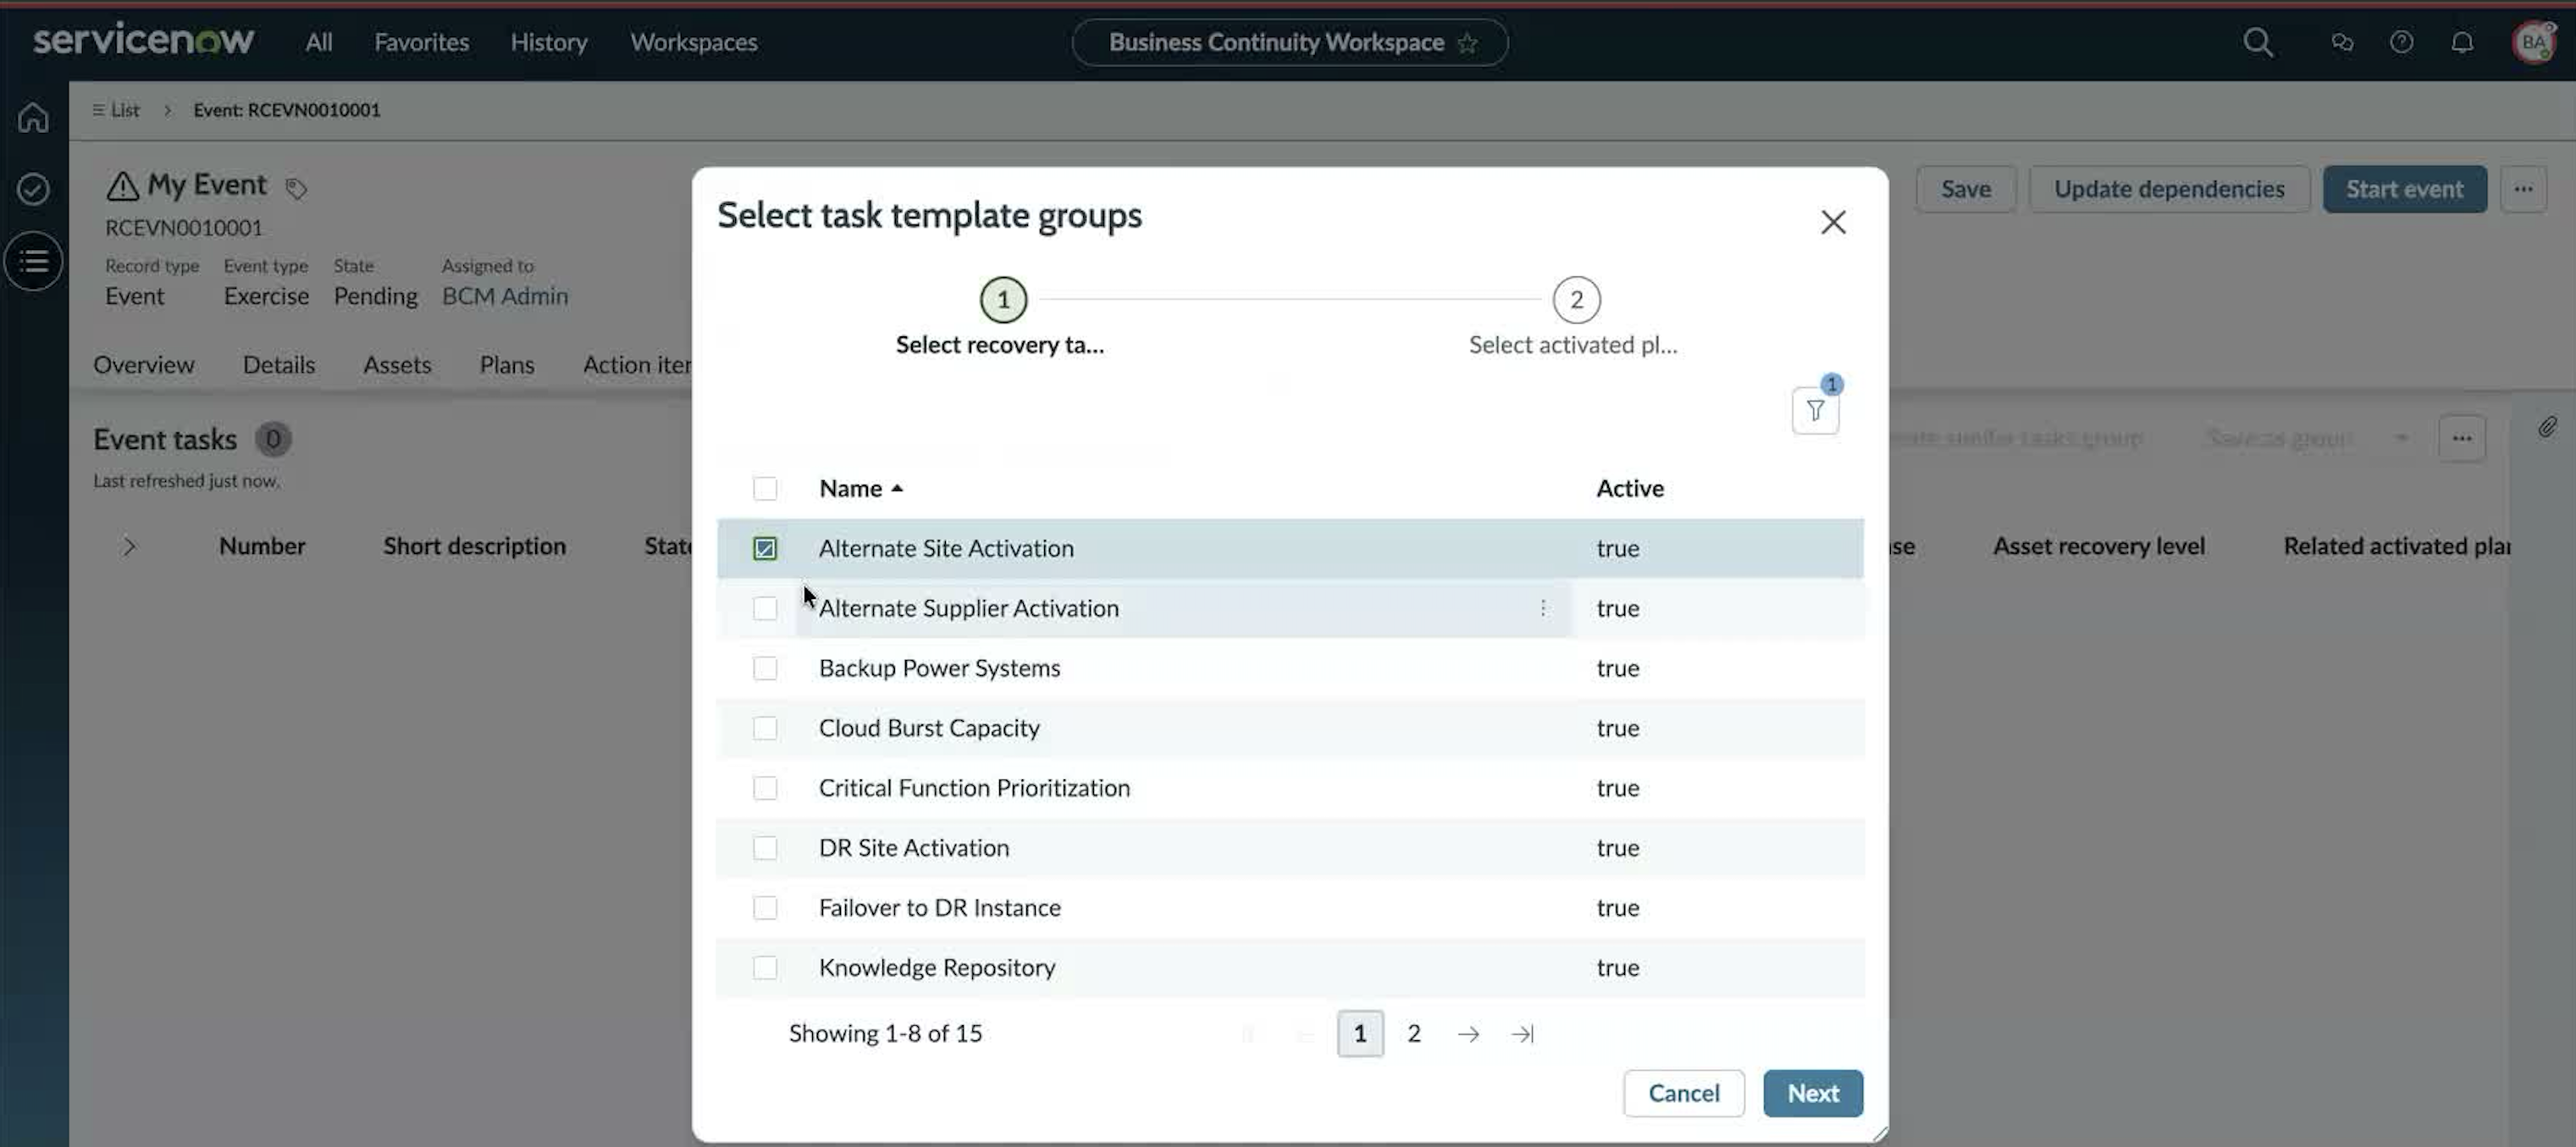
Task: Open the global search magnifier icon
Action: point(2258,42)
